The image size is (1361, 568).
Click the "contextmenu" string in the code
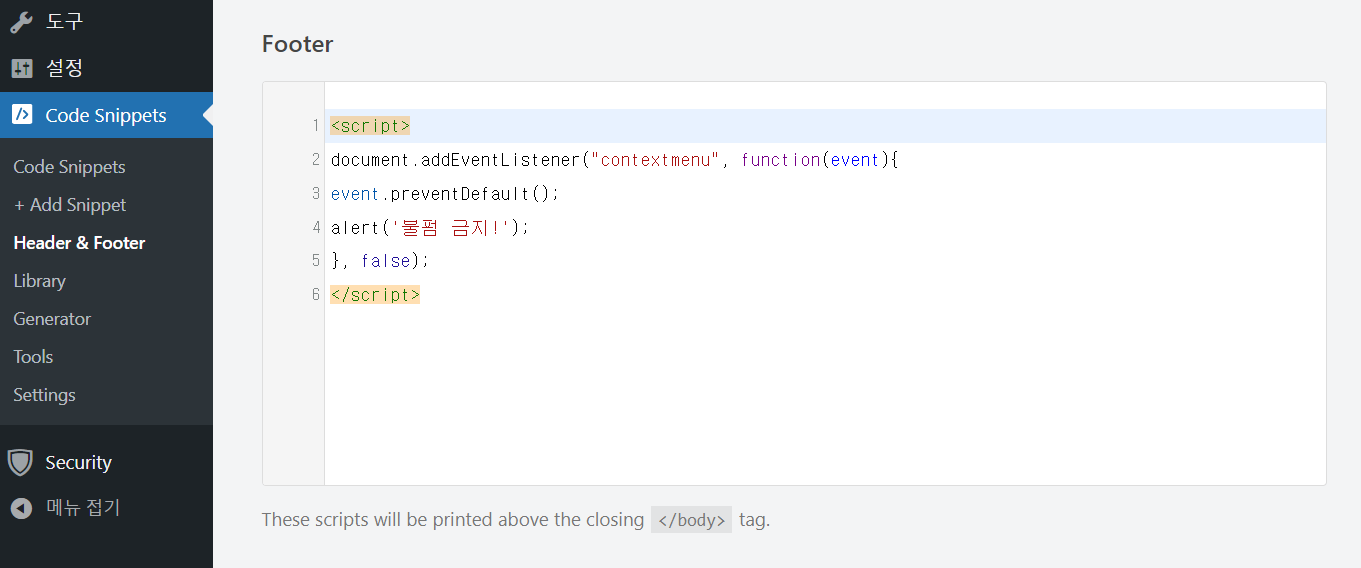pos(655,160)
